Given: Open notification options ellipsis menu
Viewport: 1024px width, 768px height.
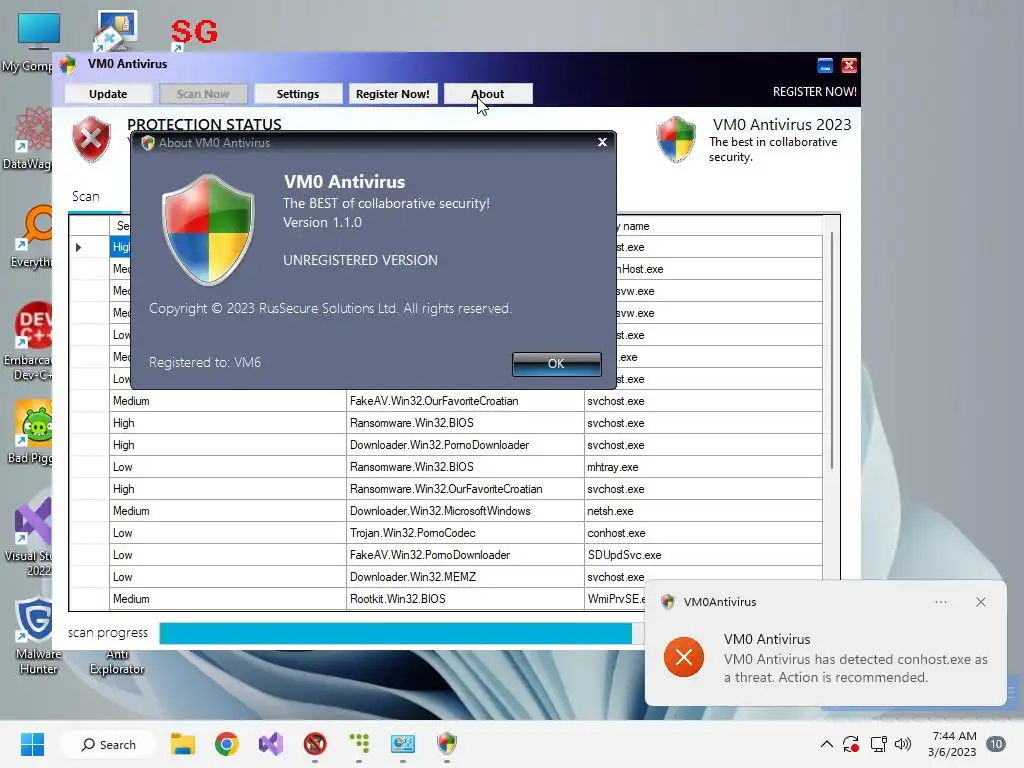Looking at the screenshot, I should click(940, 602).
